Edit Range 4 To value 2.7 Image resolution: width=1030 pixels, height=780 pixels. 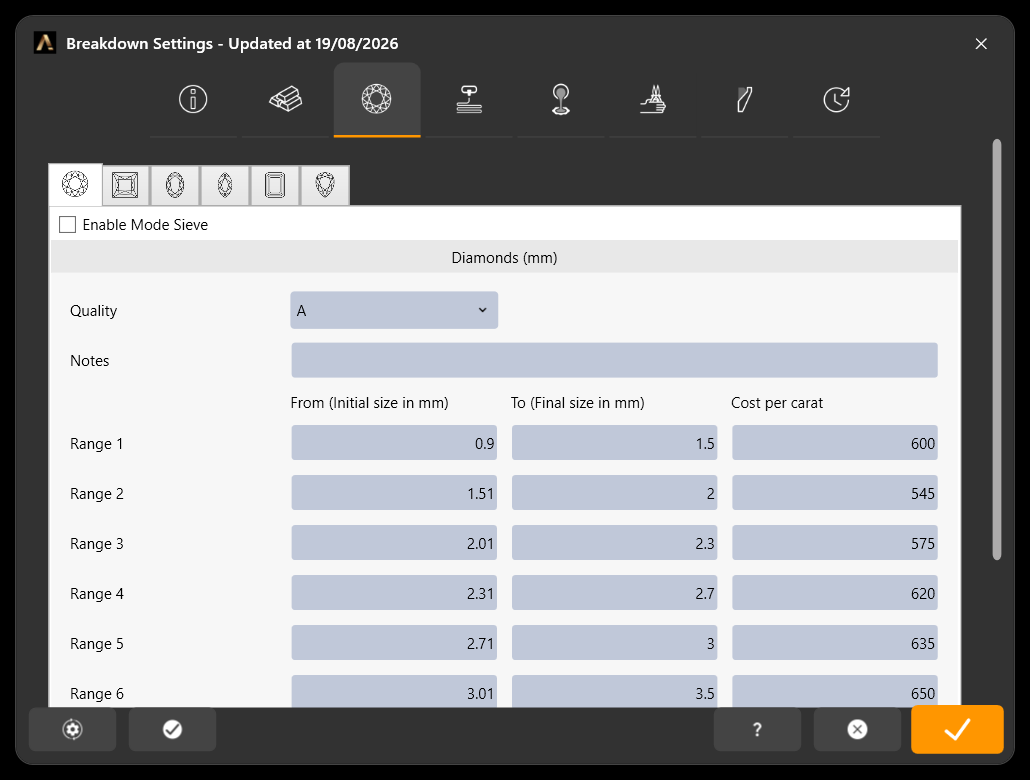point(614,593)
